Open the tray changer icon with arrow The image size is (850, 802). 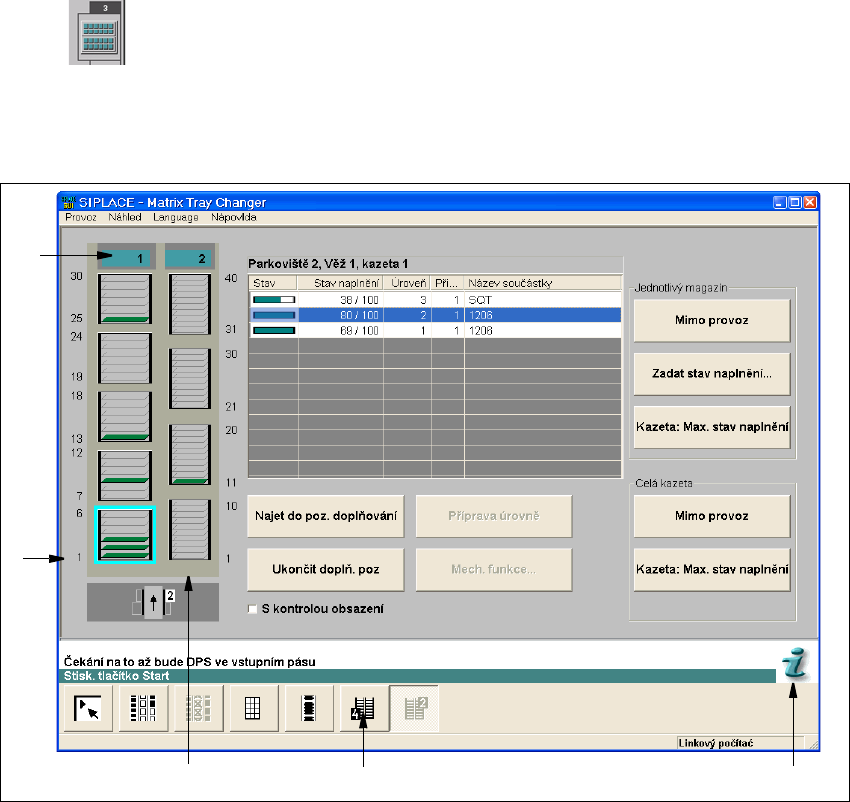pyautogui.click(x=364, y=709)
